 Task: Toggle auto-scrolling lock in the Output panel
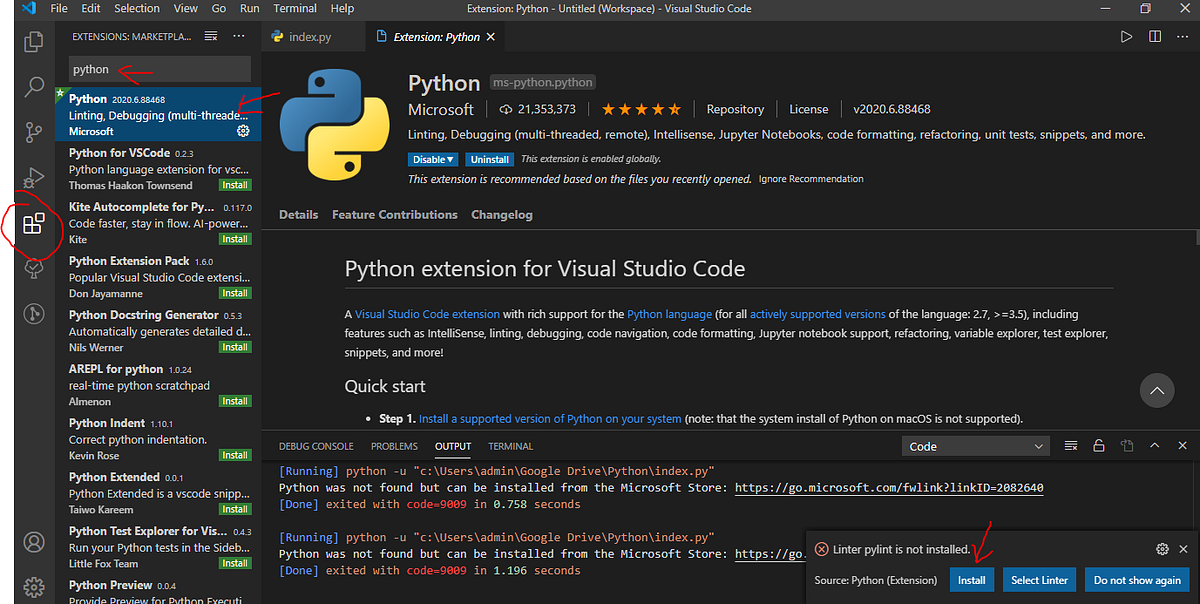coord(1099,446)
